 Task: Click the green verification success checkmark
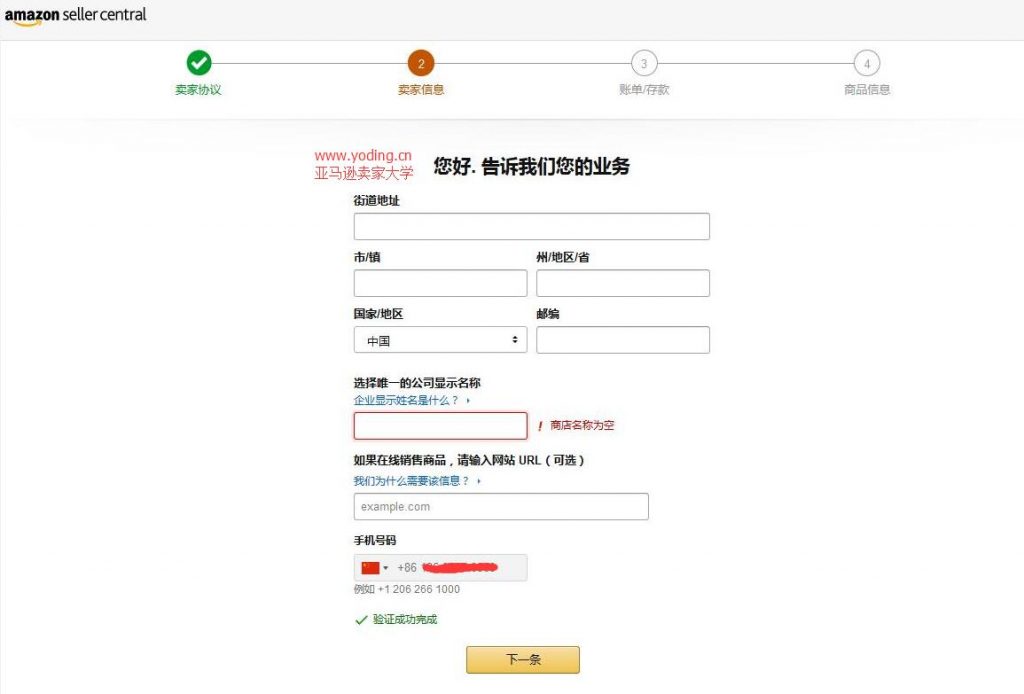point(361,620)
